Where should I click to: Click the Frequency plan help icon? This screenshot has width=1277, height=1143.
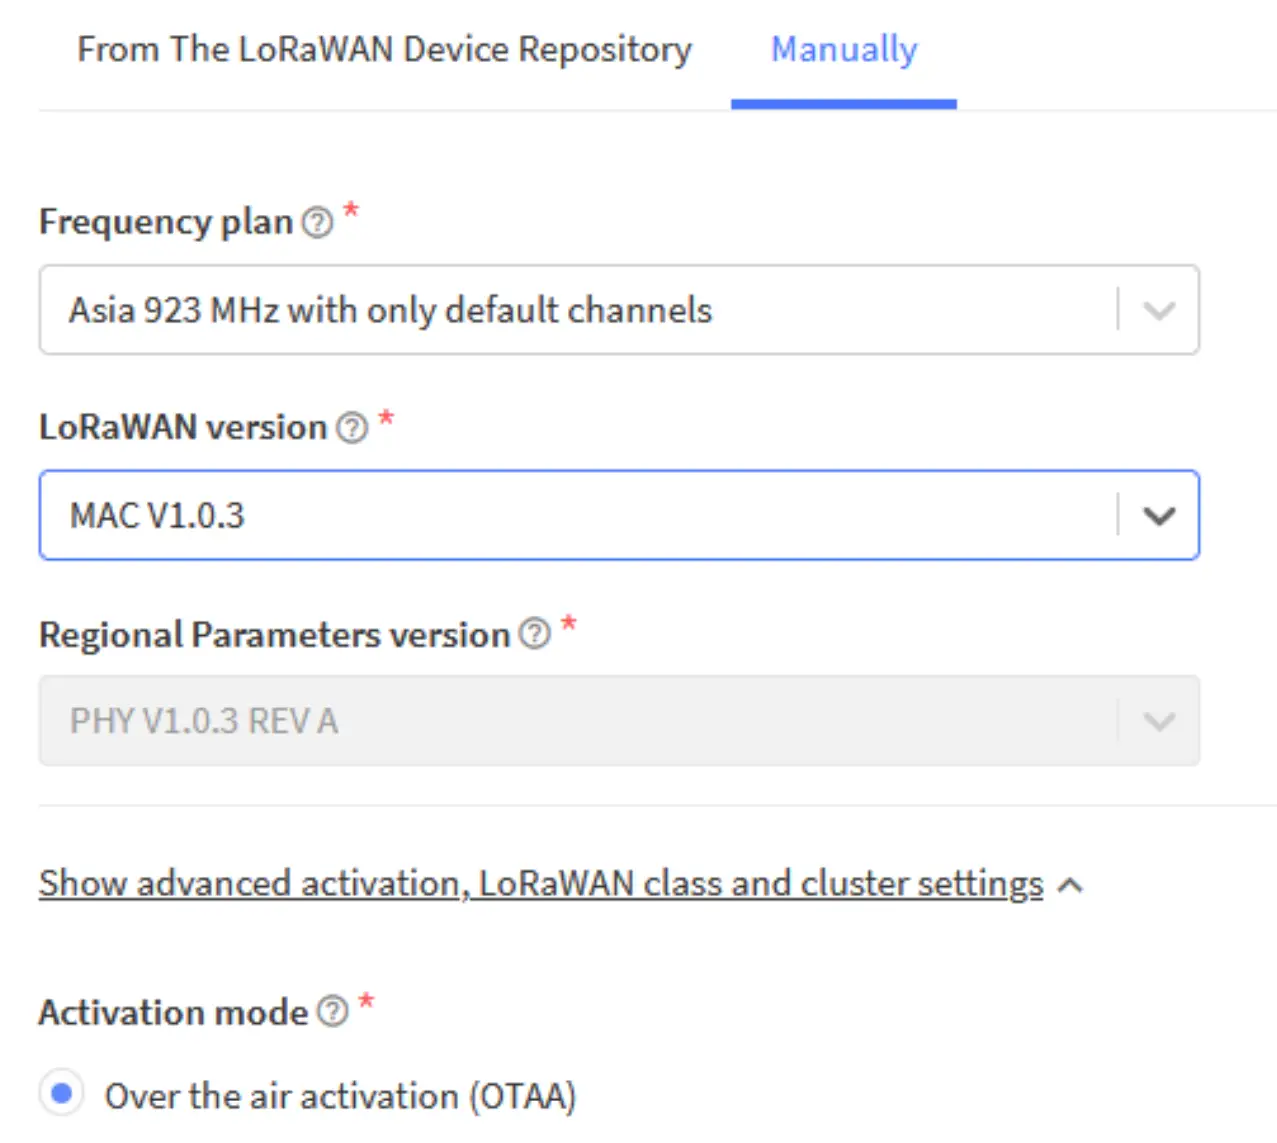[317, 222]
